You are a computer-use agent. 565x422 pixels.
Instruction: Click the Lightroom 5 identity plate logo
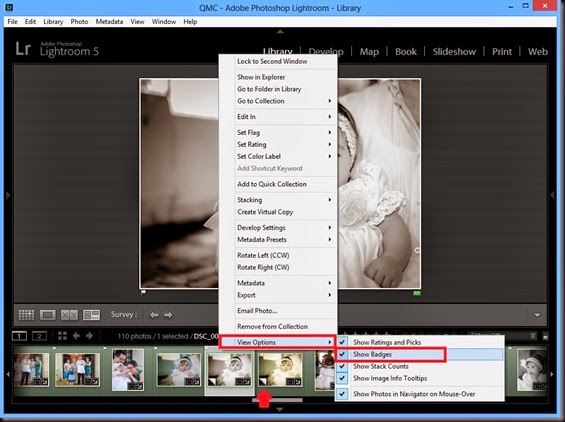[57, 49]
